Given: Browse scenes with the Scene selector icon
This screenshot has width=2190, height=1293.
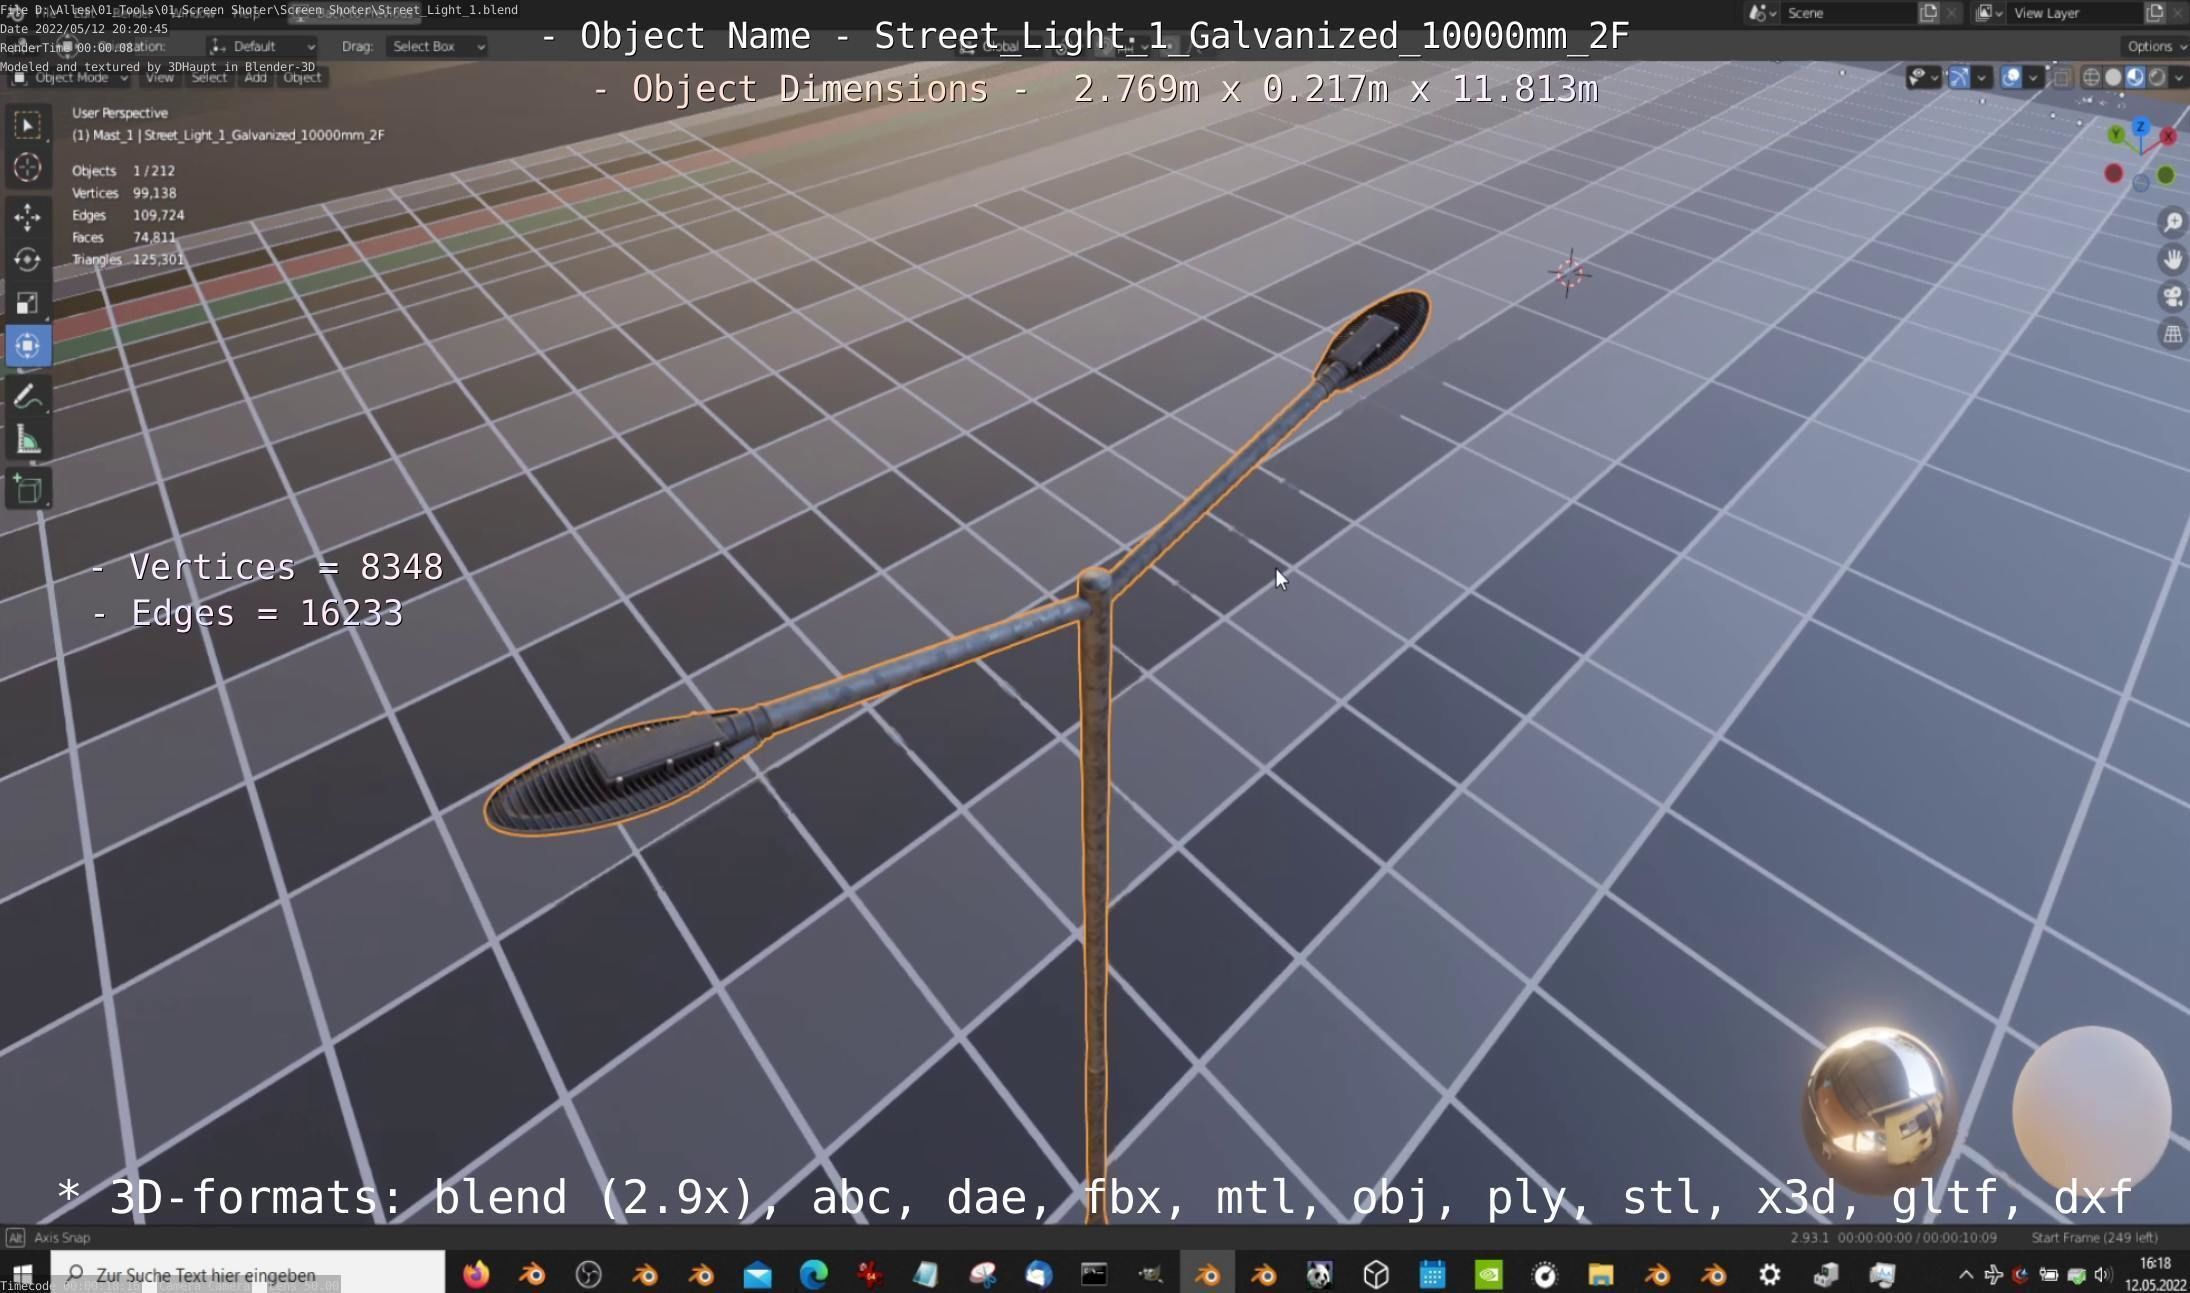Looking at the screenshot, I should [x=1761, y=13].
